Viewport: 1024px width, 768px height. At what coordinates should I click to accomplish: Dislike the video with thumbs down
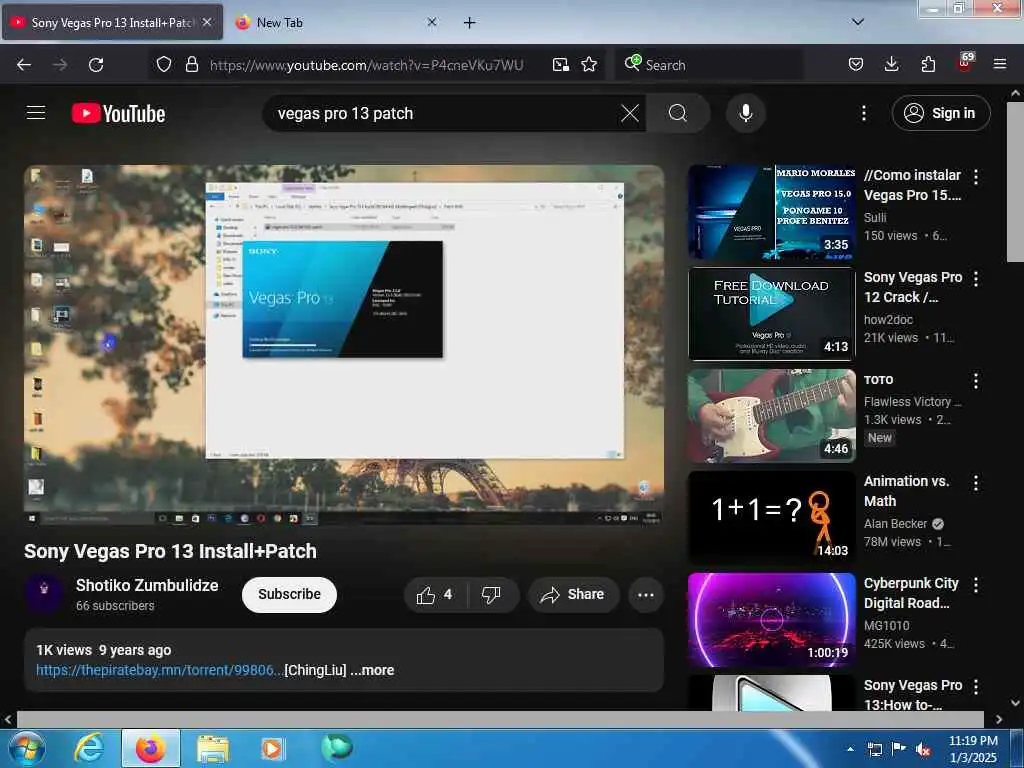pyautogui.click(x=491, y=595)
